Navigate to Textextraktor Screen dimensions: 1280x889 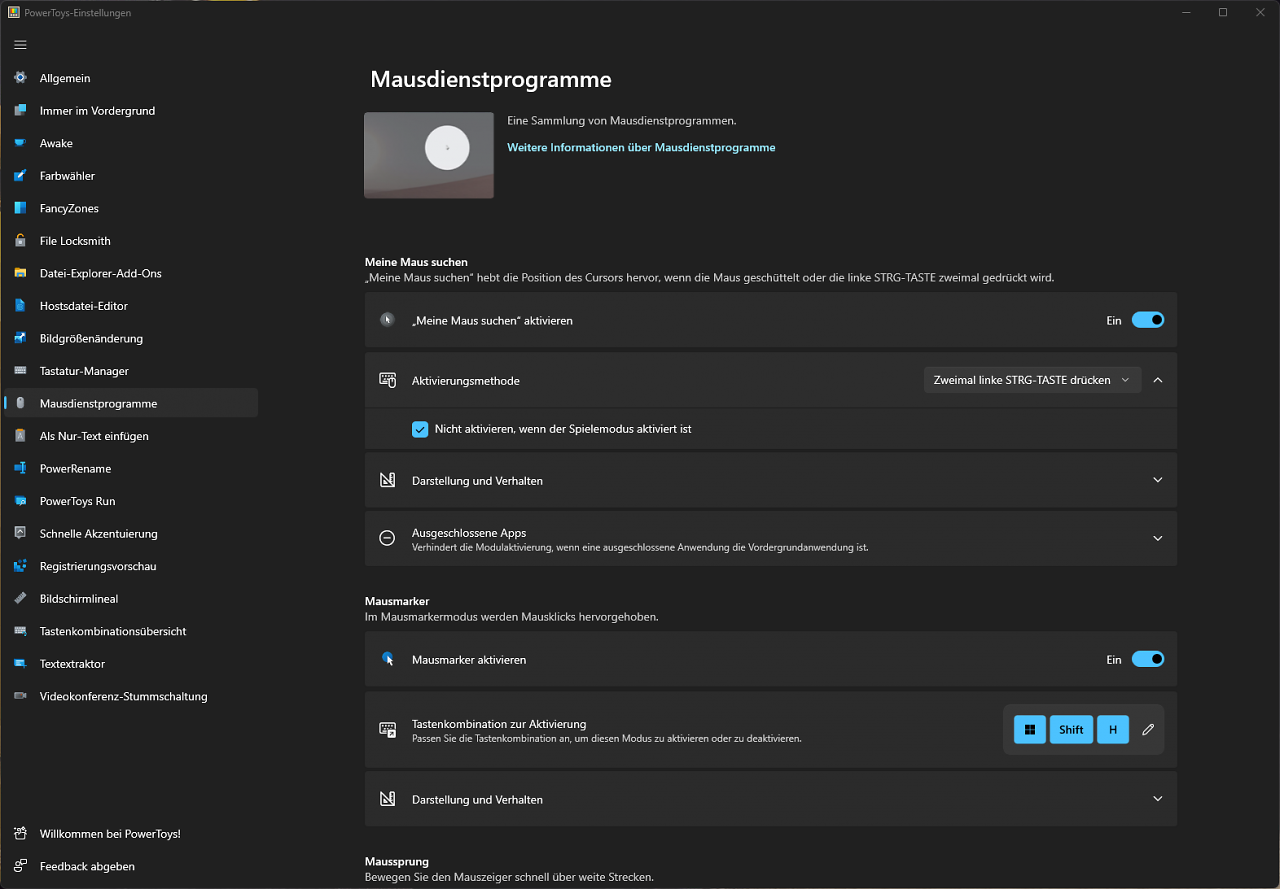click(x=131, y=664)
